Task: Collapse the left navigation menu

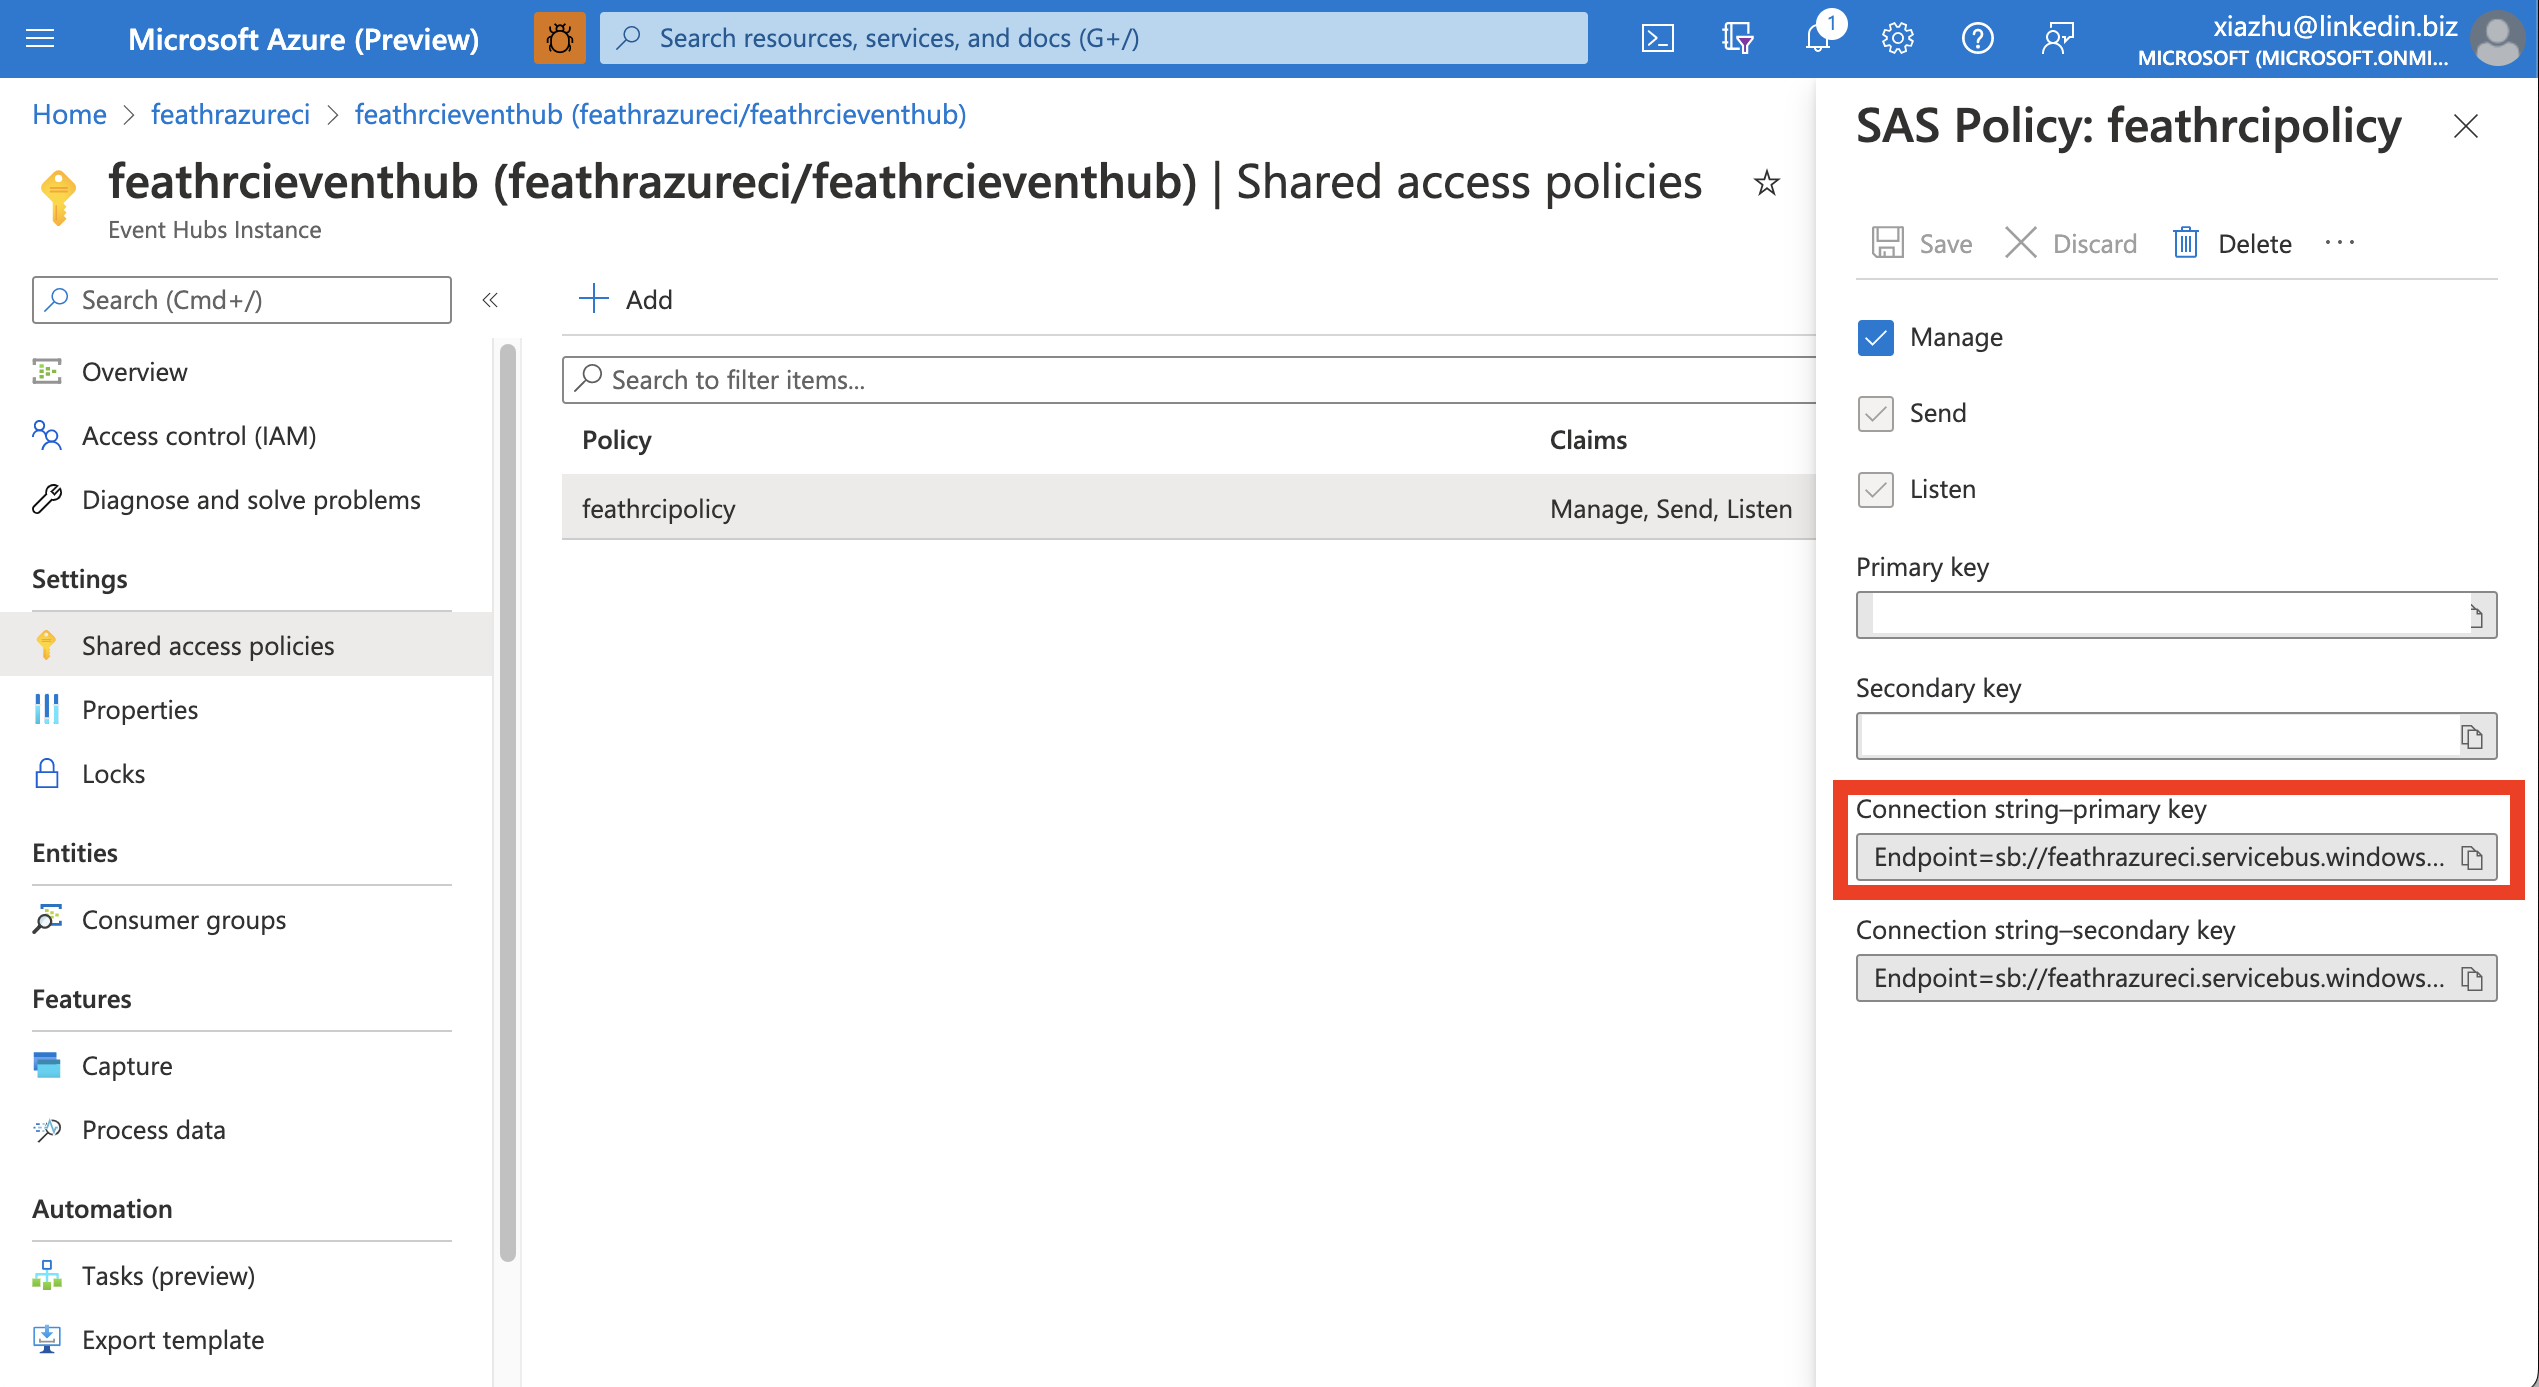Action: click(490, 300)
